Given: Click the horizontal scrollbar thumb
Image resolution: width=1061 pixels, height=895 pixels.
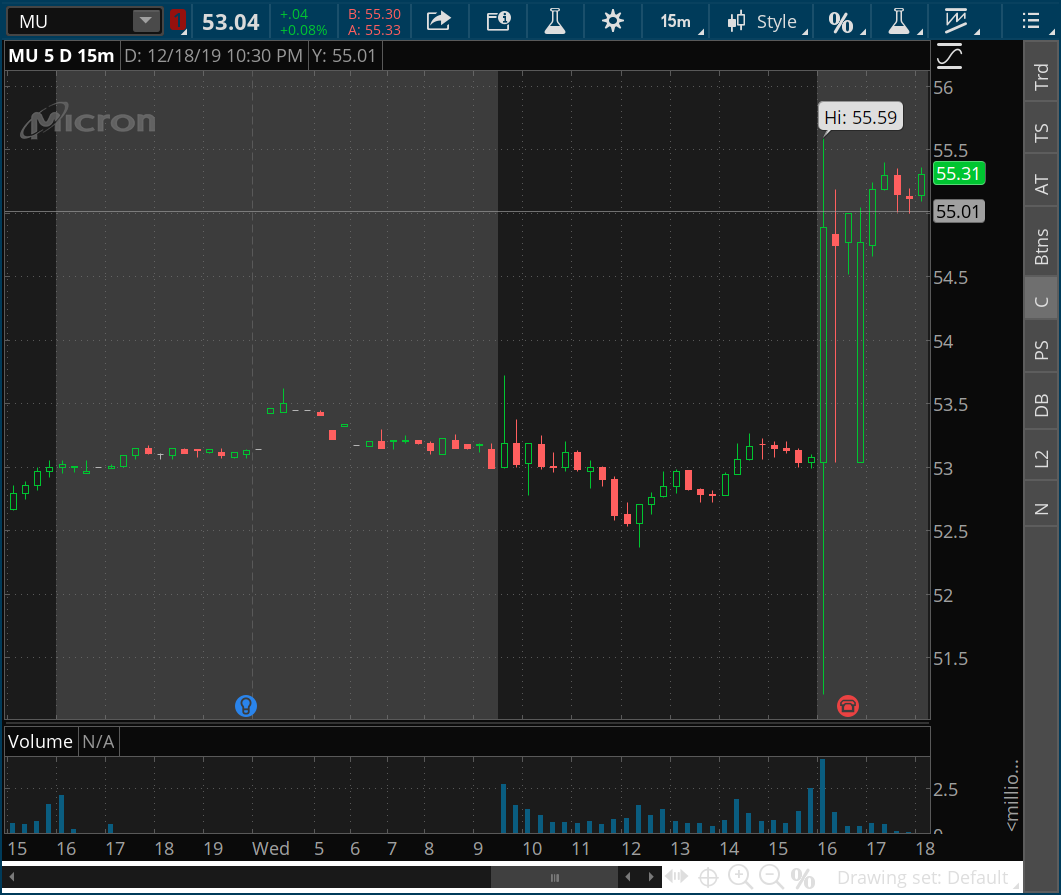Looking at the screenshot, I should pyautogui.click(x=554, y=877).
